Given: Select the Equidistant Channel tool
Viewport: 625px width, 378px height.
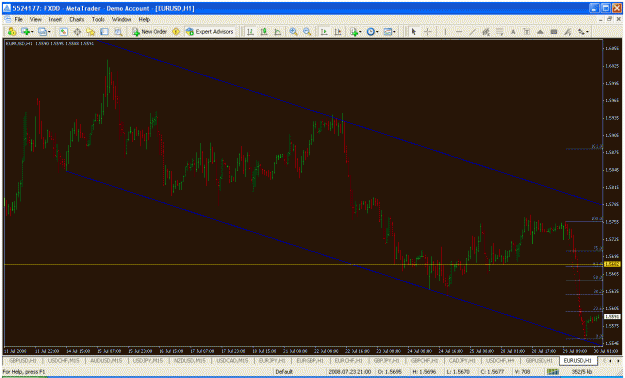Looking at the screenshot, I should (x=486, y=32).
